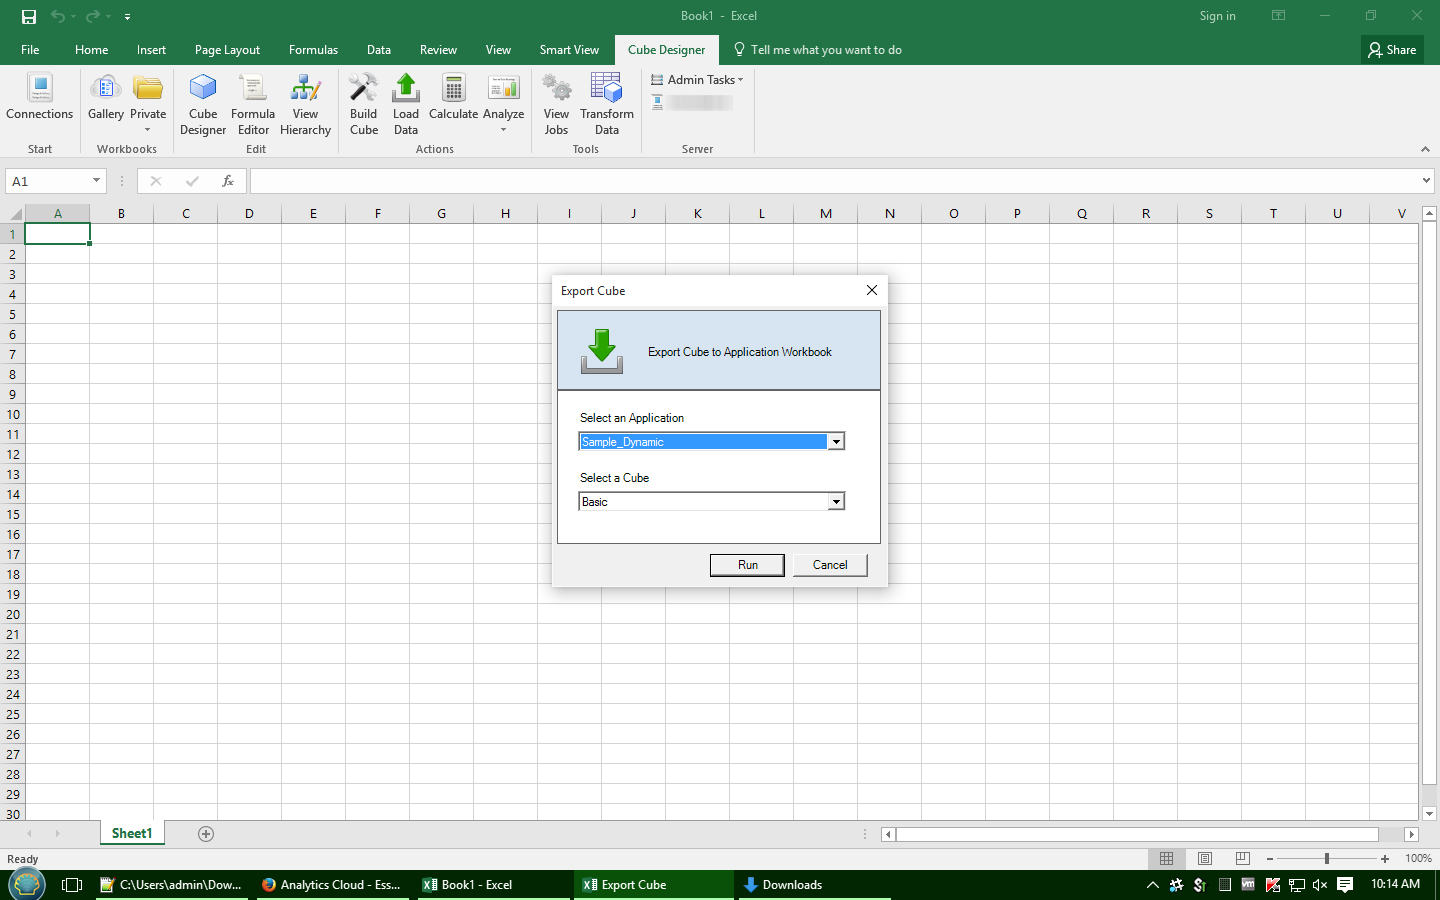The height and width of the screenshot is (900, 1440).
Task: Click View Hierarchy icon
Action: [x=305, y=105]
